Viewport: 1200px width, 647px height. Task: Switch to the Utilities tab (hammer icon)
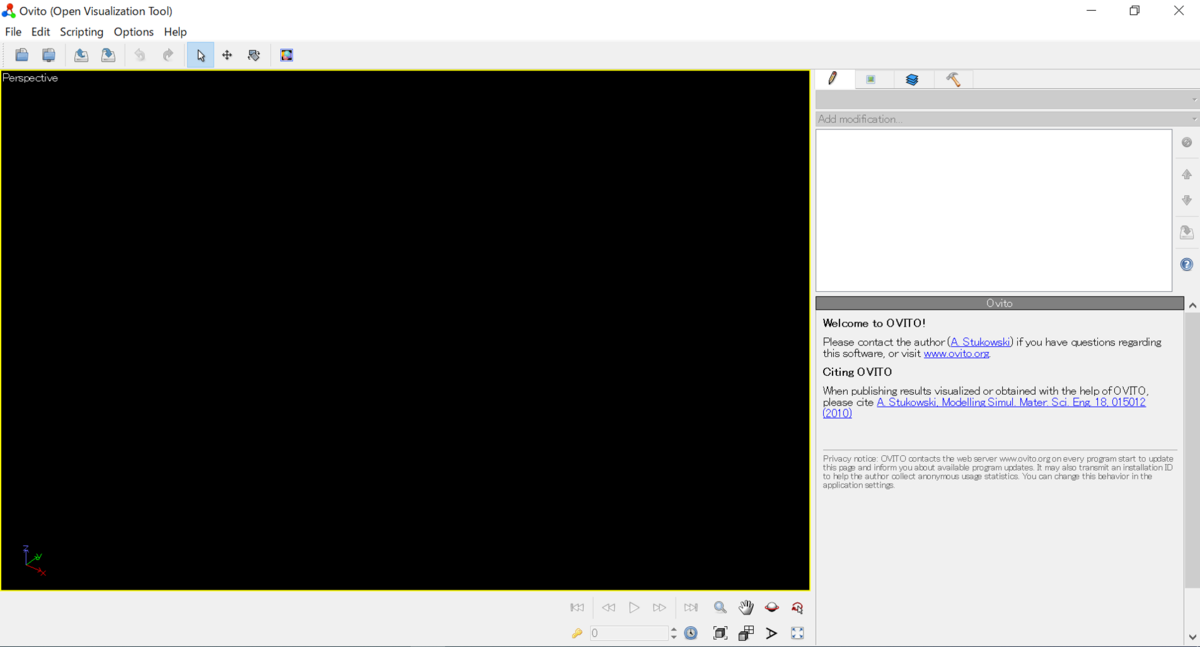[x=953, y=79]
